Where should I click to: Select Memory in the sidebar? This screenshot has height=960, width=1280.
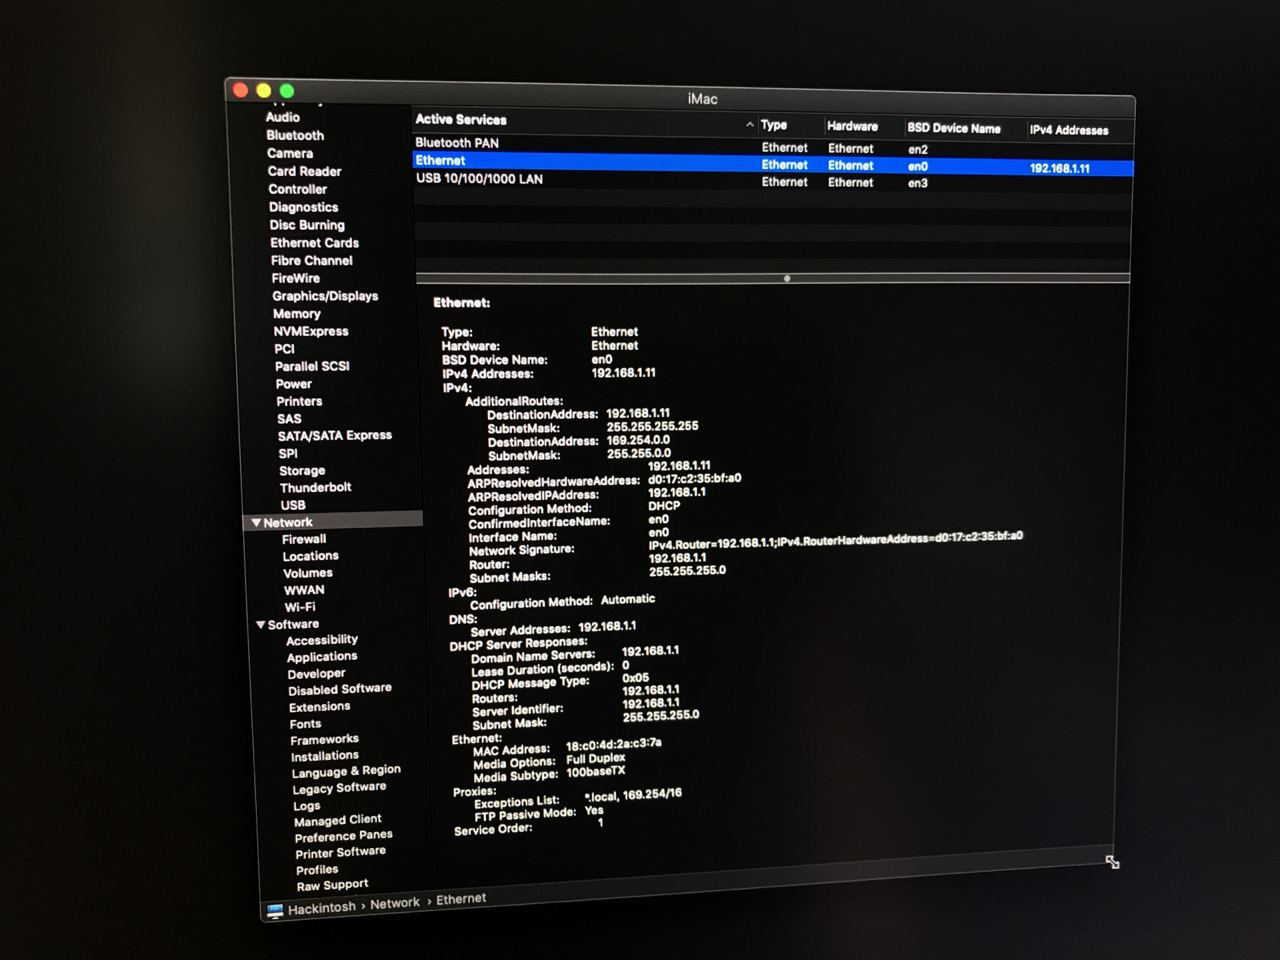tap(297, 313)
